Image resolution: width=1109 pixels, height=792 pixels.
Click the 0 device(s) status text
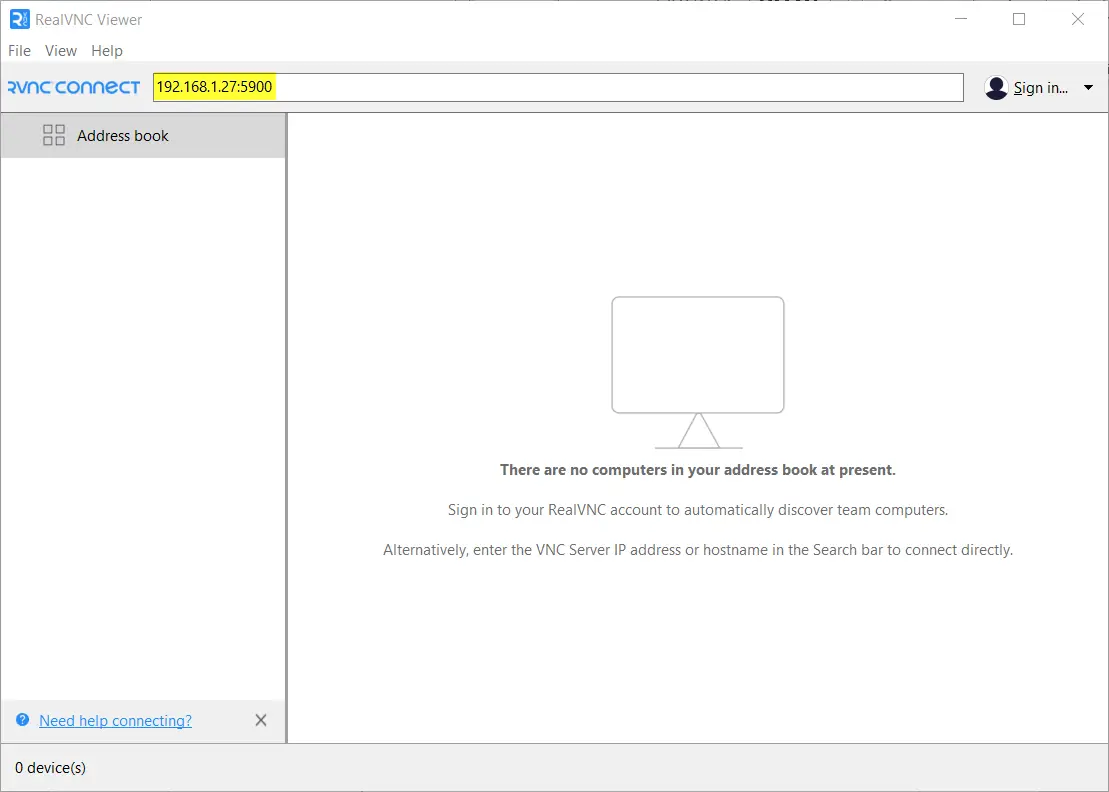coord(50,768)
